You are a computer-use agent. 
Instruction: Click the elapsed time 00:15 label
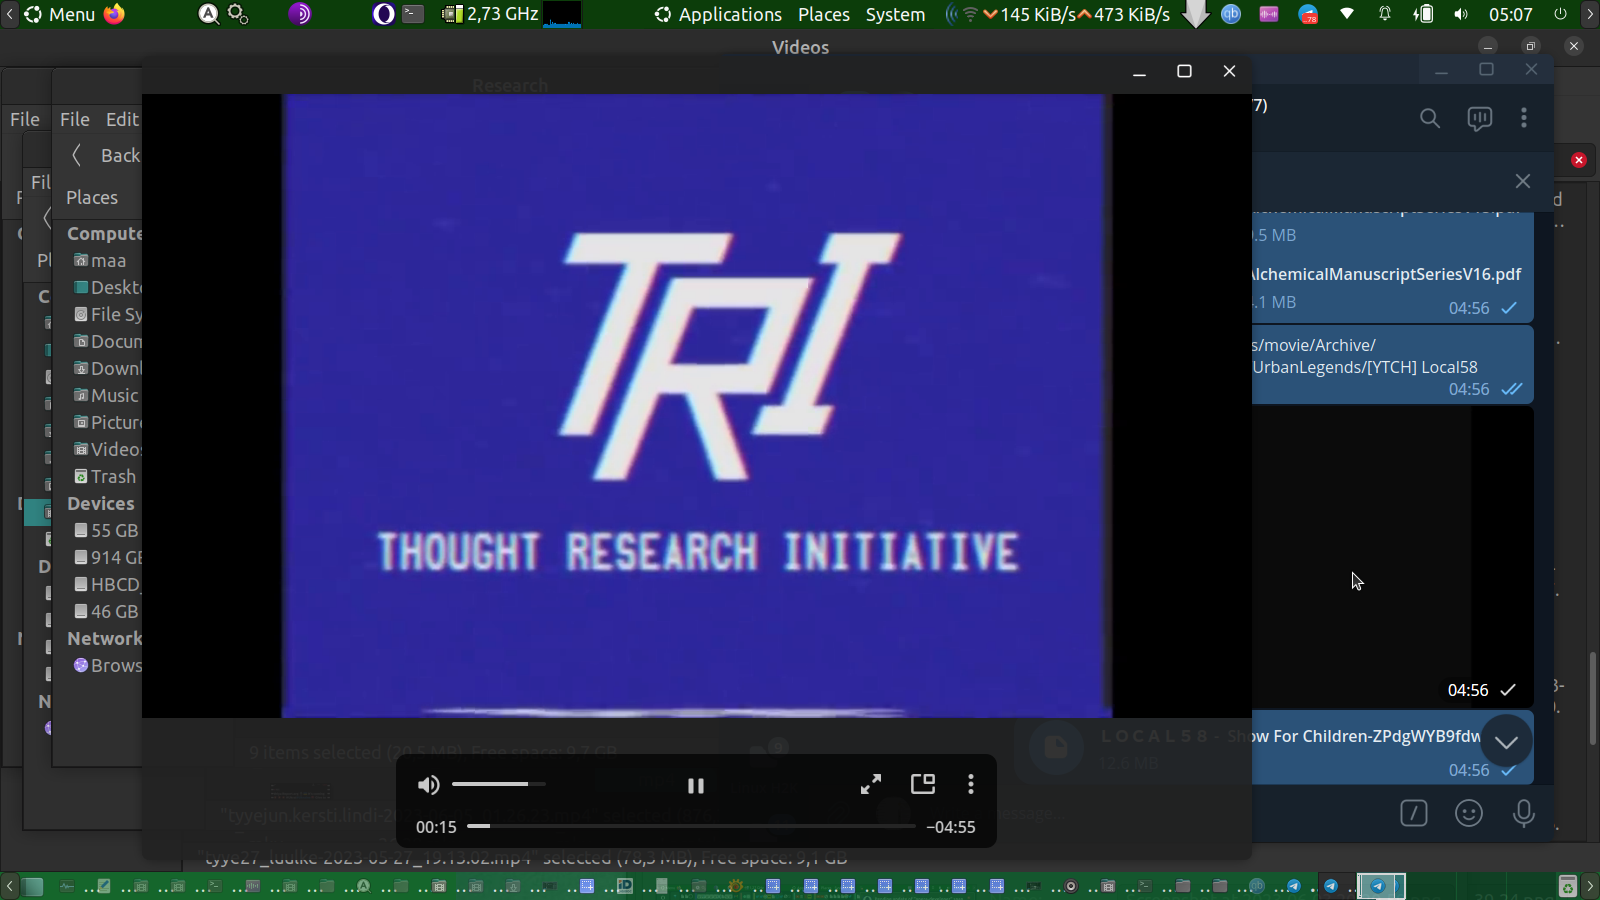(x=436, y=827)
